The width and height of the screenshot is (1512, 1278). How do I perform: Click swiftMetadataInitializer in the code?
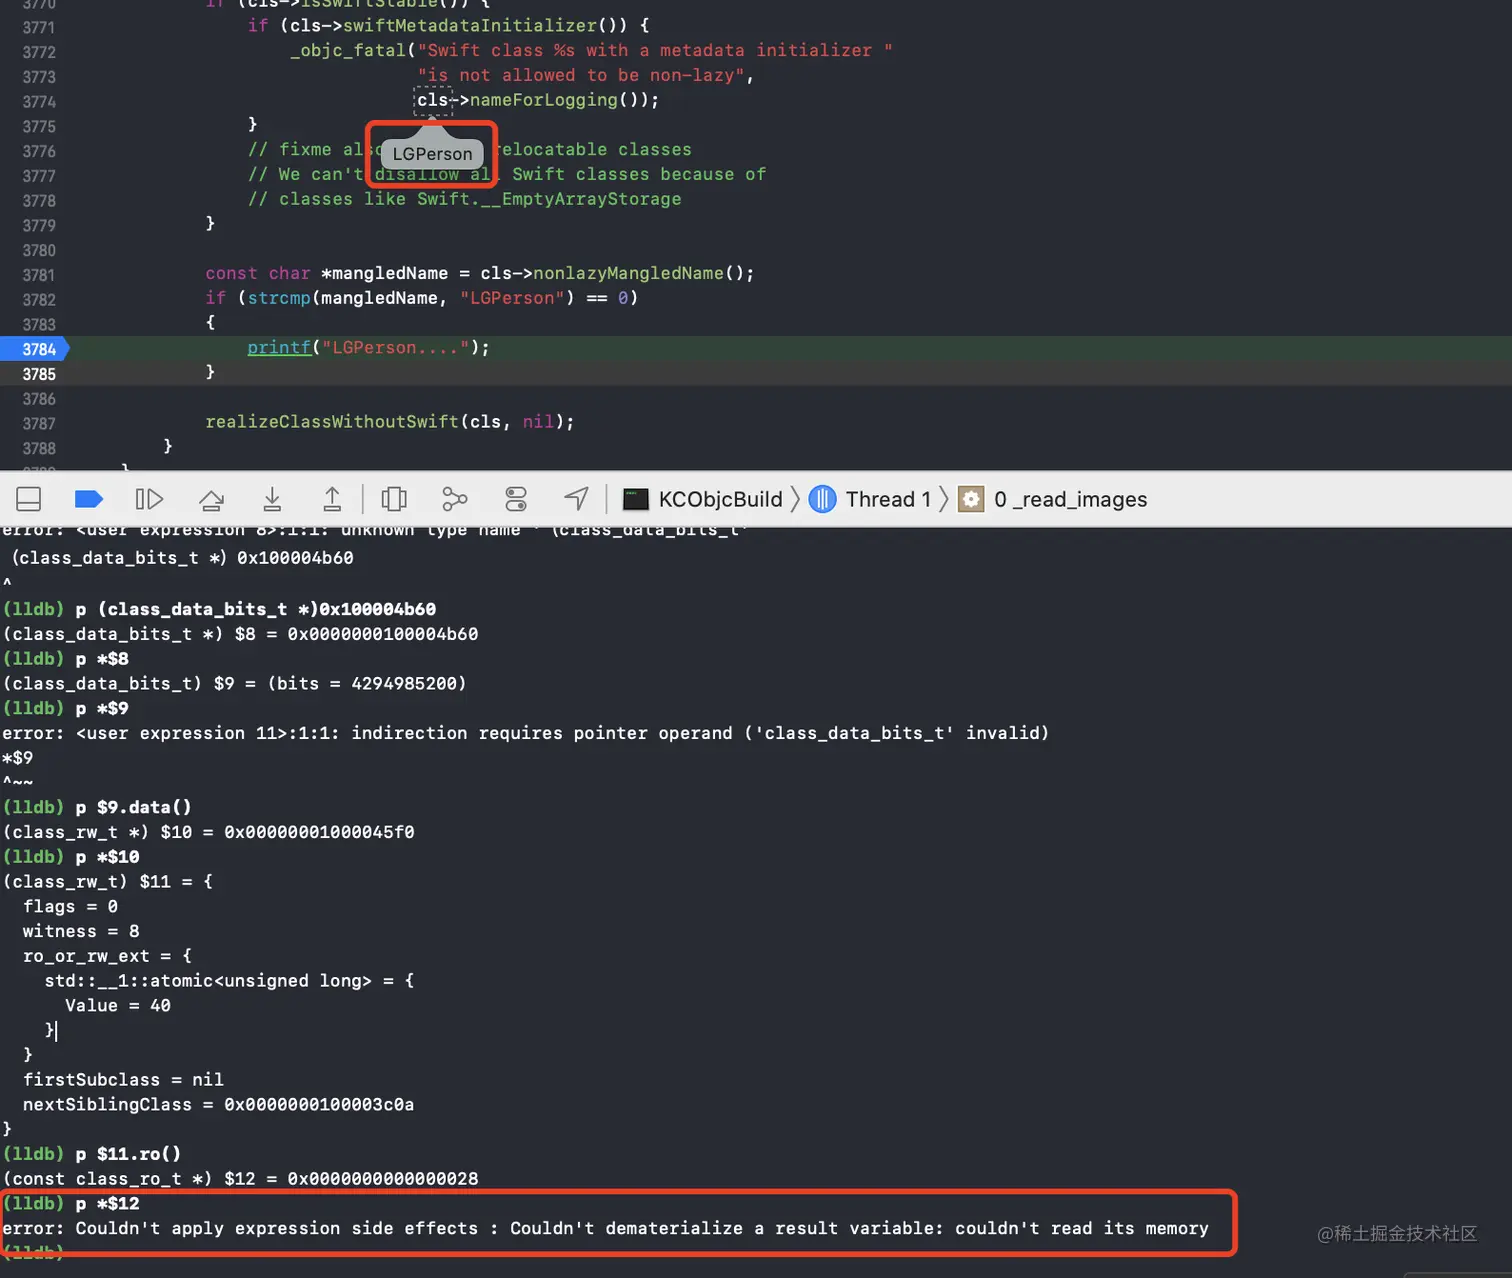click(470, 25)
